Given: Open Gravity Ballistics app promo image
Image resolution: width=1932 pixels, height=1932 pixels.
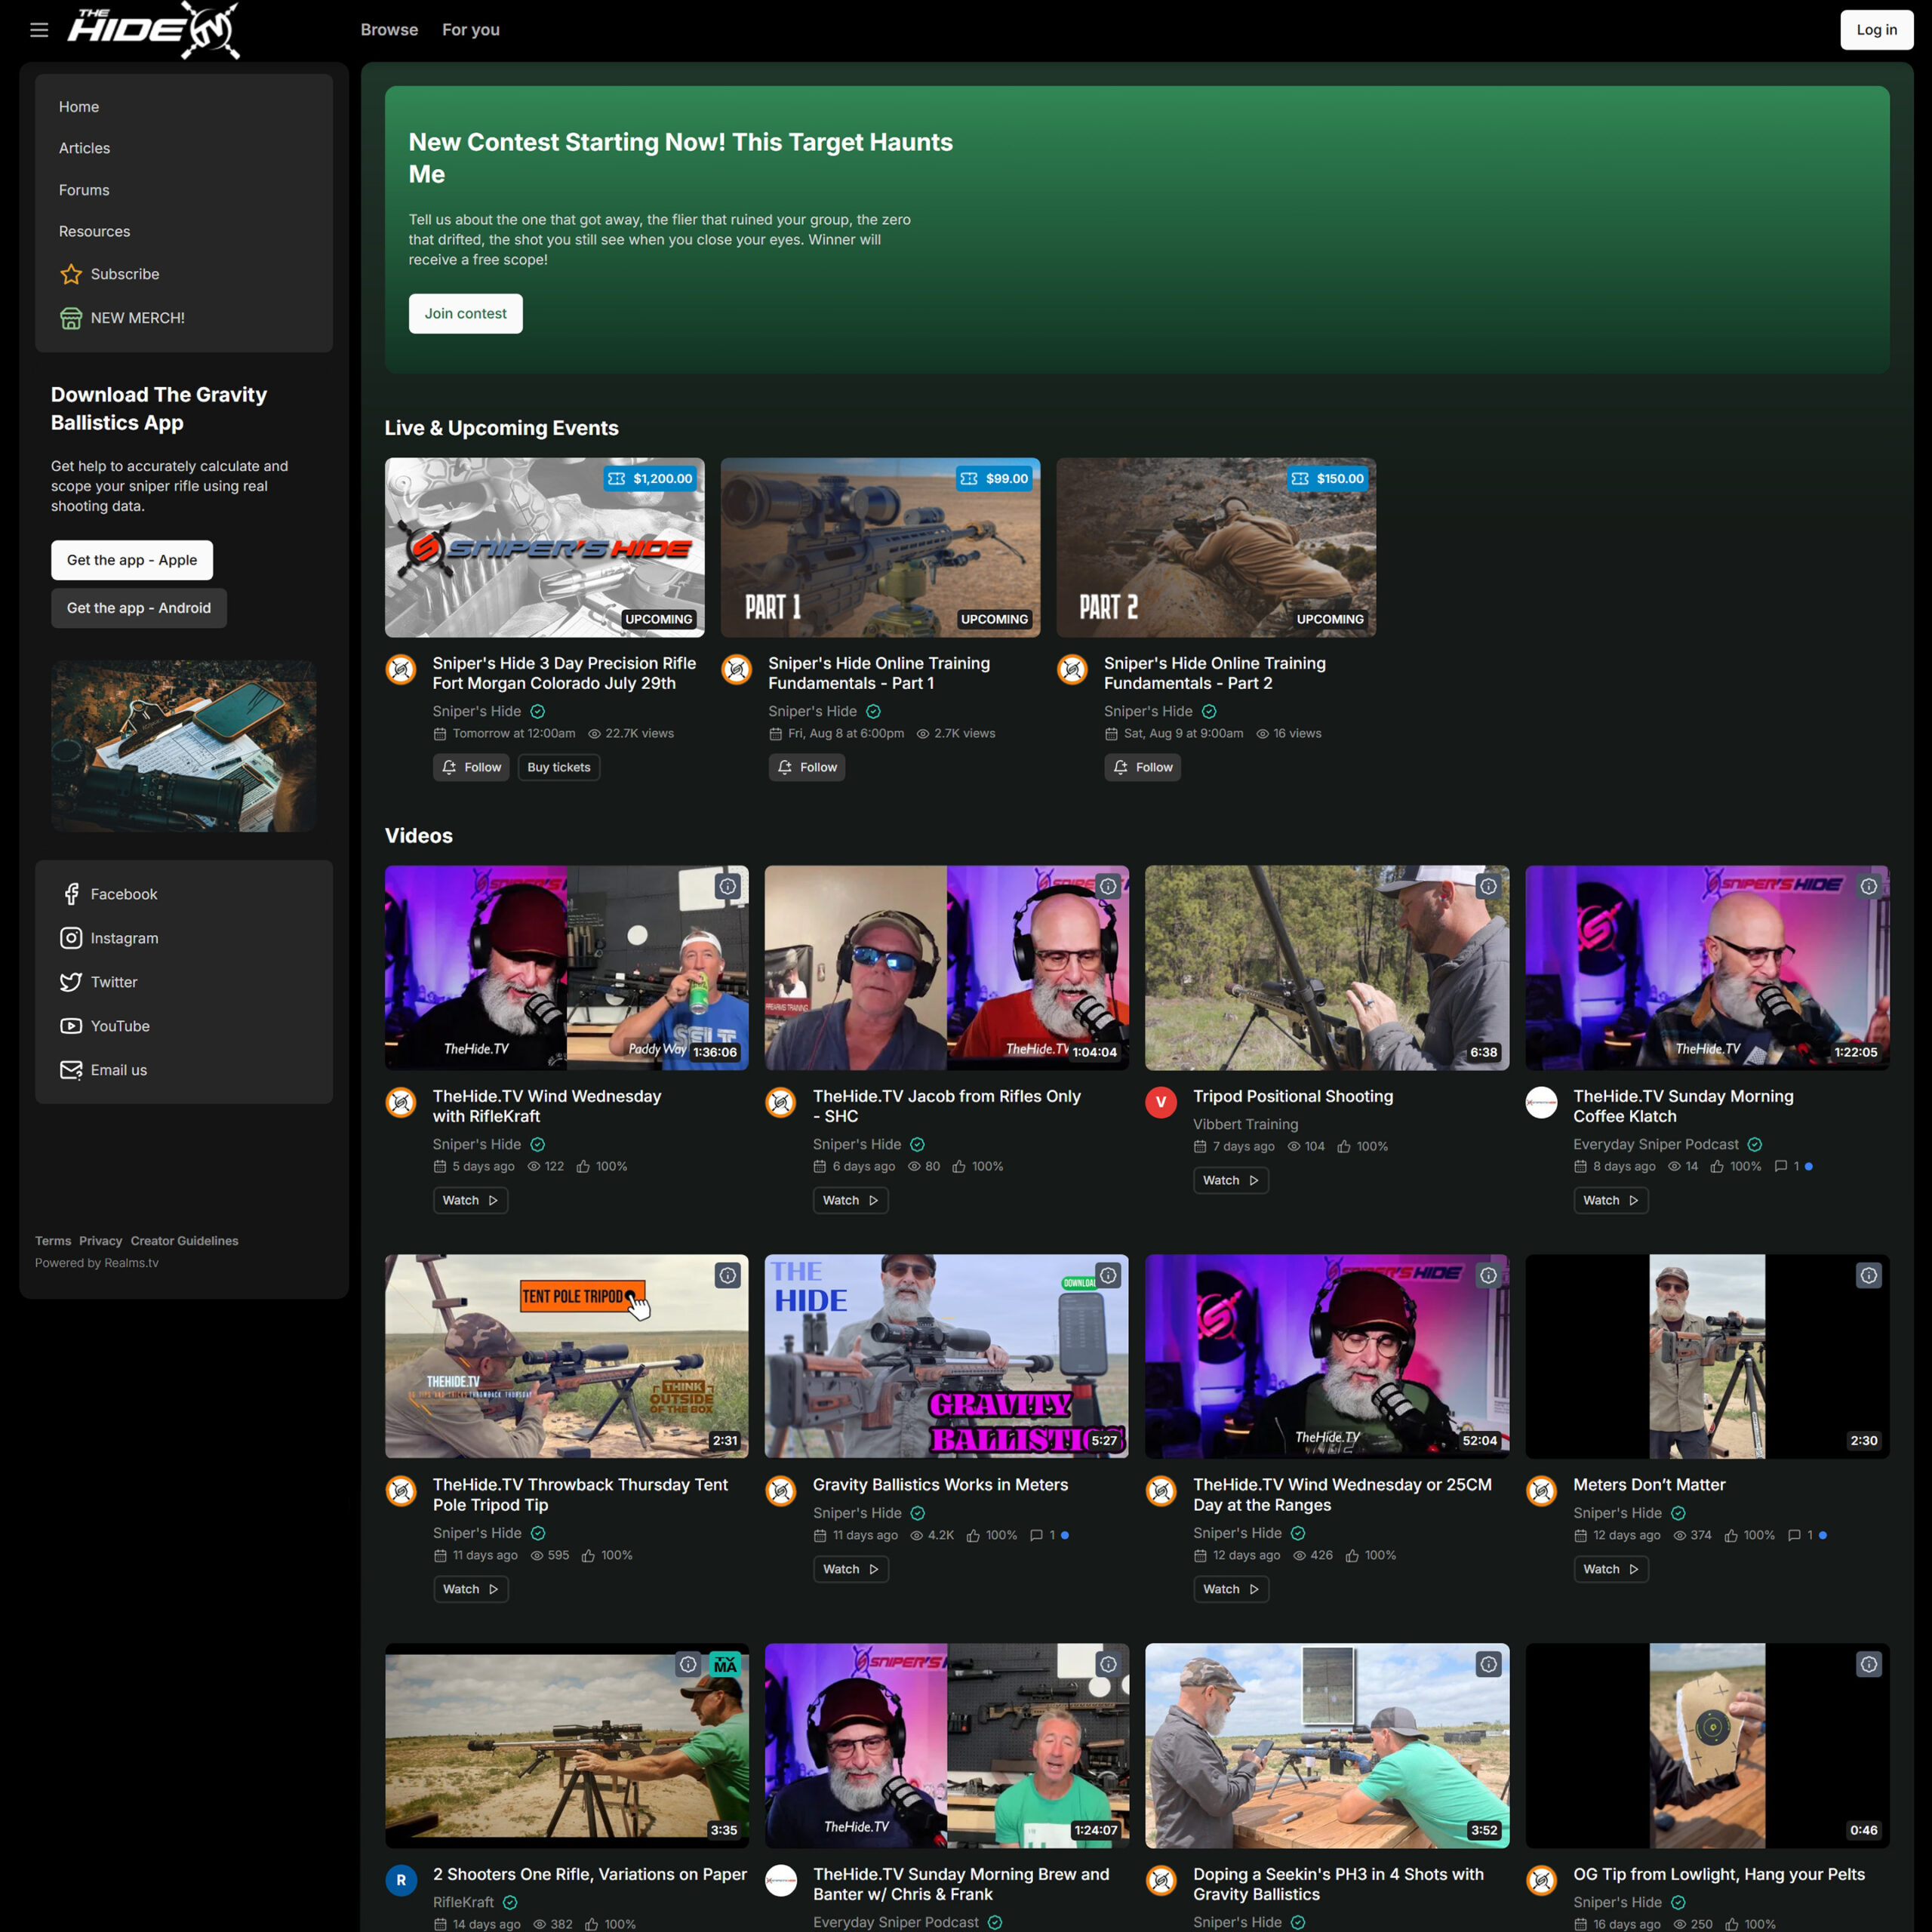Looking at the screenshot, I should point(184,746).
